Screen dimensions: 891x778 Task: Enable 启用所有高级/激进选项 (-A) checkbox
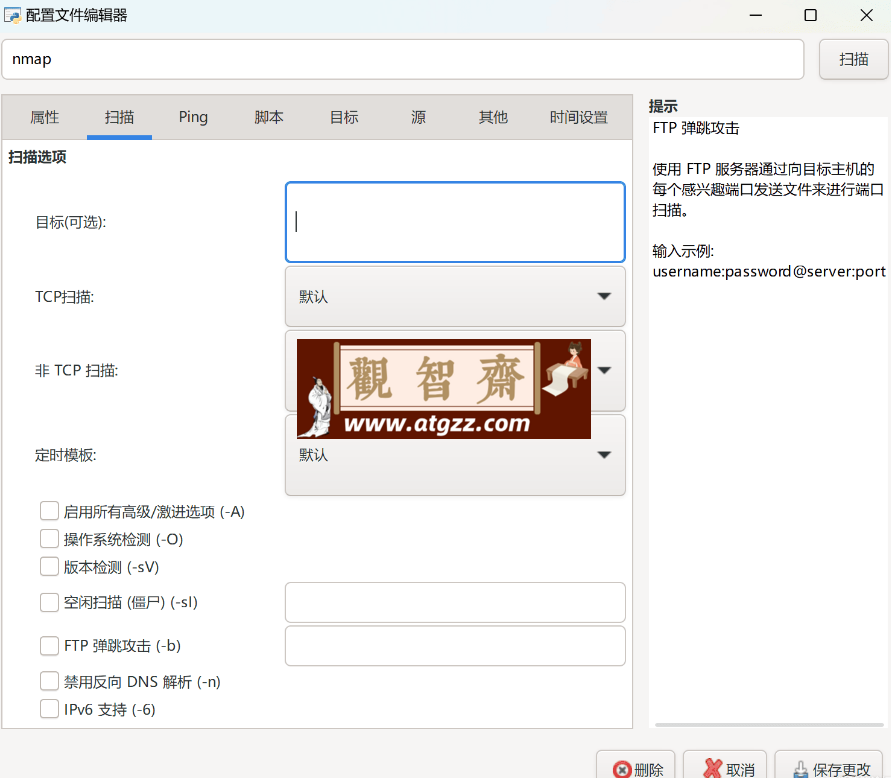[49, 511]
